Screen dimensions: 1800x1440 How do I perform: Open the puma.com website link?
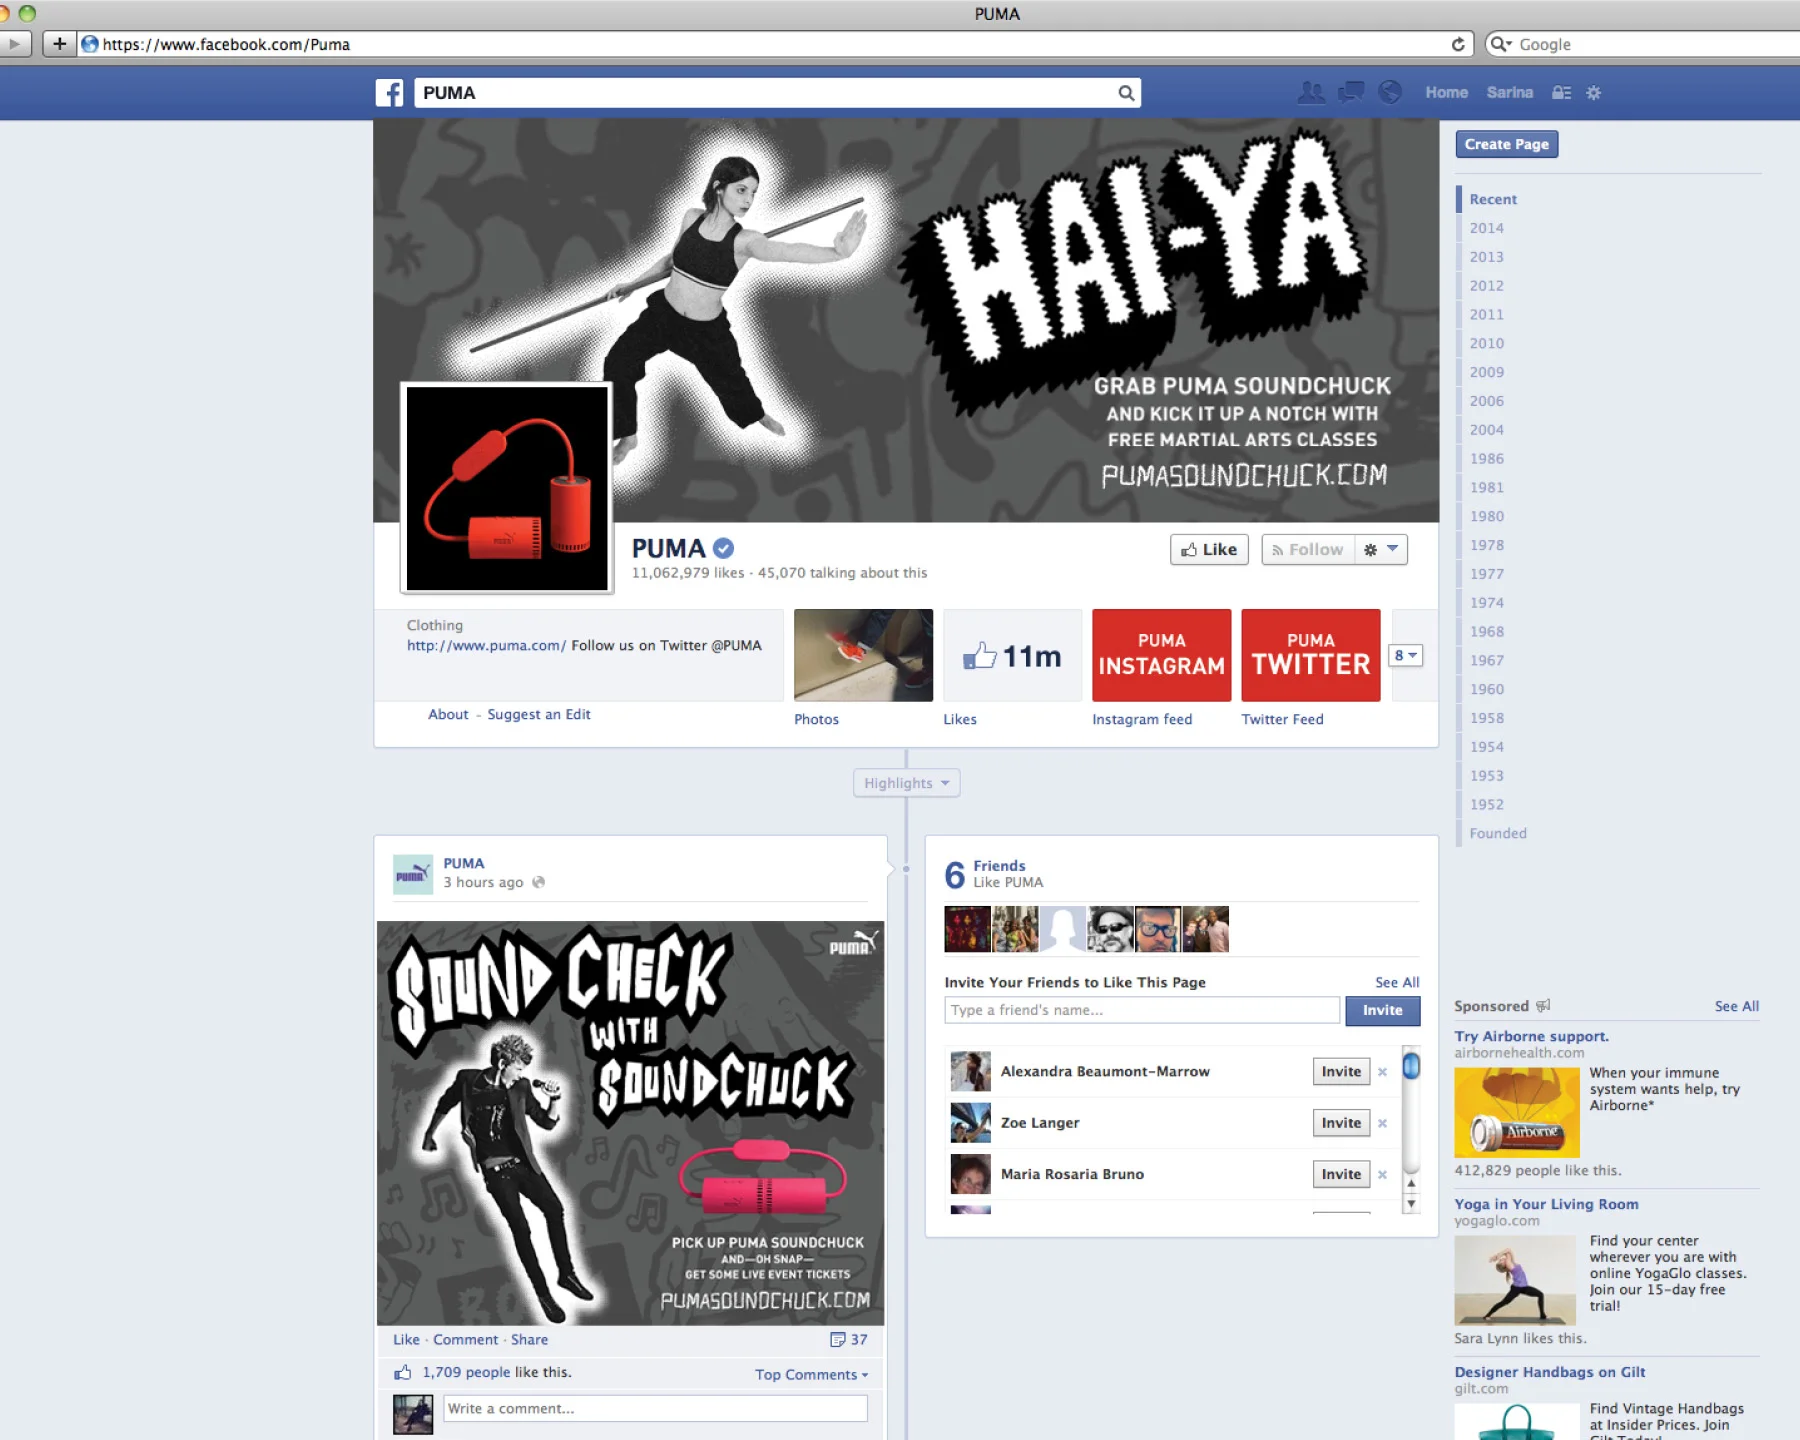pyautogui.click(x=486, y=646)
